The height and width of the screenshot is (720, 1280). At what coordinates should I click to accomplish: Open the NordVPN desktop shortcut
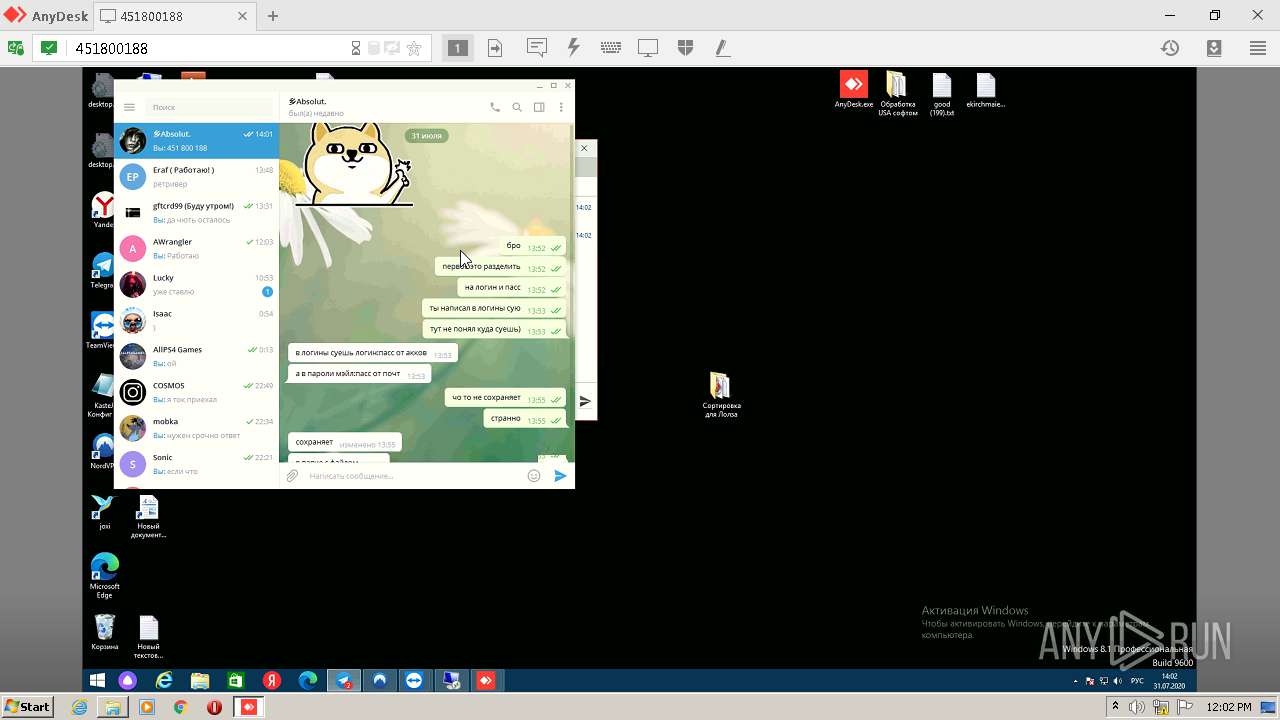(102, 452)
